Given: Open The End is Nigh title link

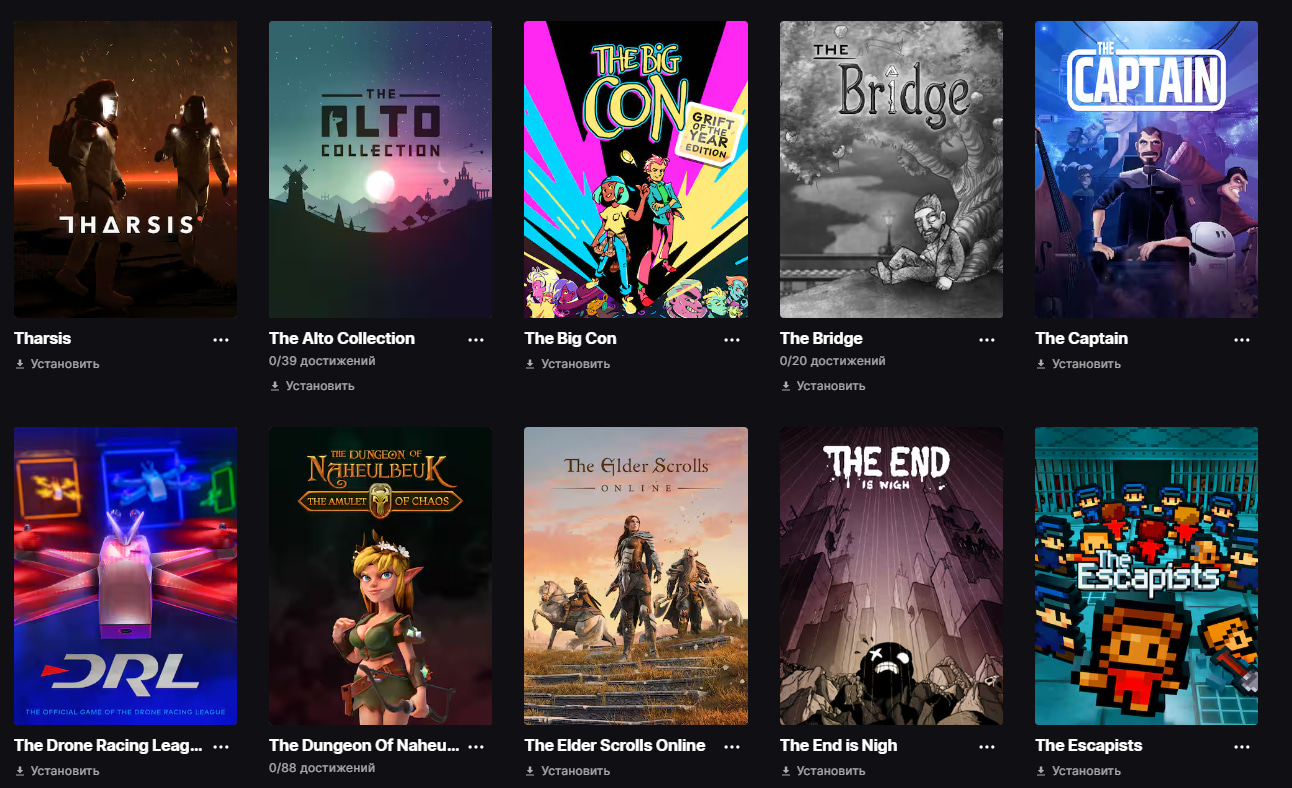Looking at the screenshot, I should coord(839,746).
